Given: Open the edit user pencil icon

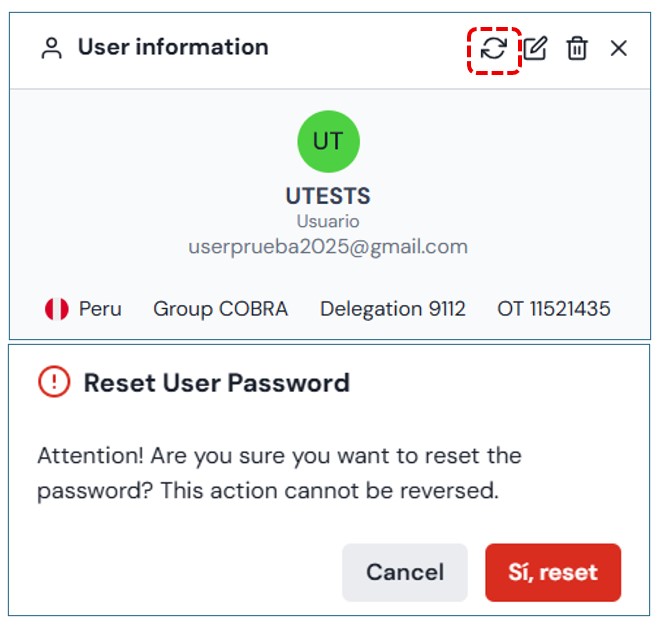Looking at the screenshot, I should (x=536, y=48).
